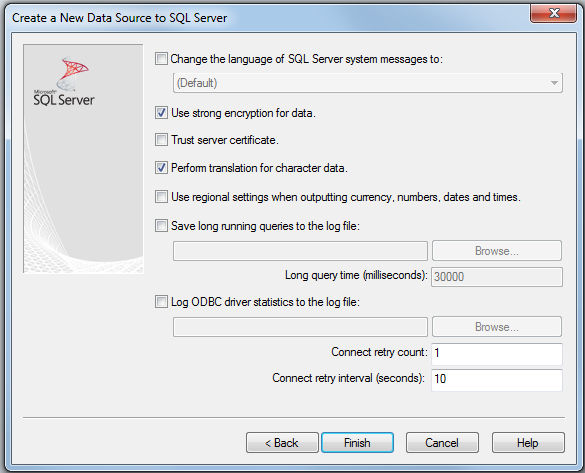Viewport: 585px width, 473px height.
Task: Click the 'Connect retry interval (seconds):' label
Action: tap(348, 378)
